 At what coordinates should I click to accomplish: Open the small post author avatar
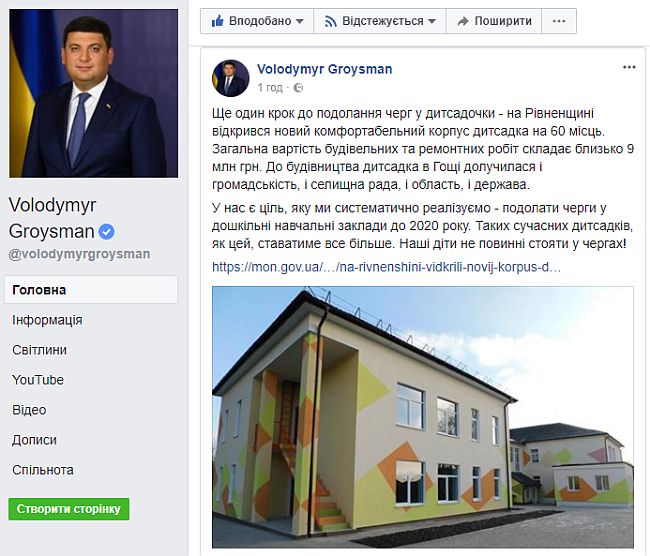point(230,78)
